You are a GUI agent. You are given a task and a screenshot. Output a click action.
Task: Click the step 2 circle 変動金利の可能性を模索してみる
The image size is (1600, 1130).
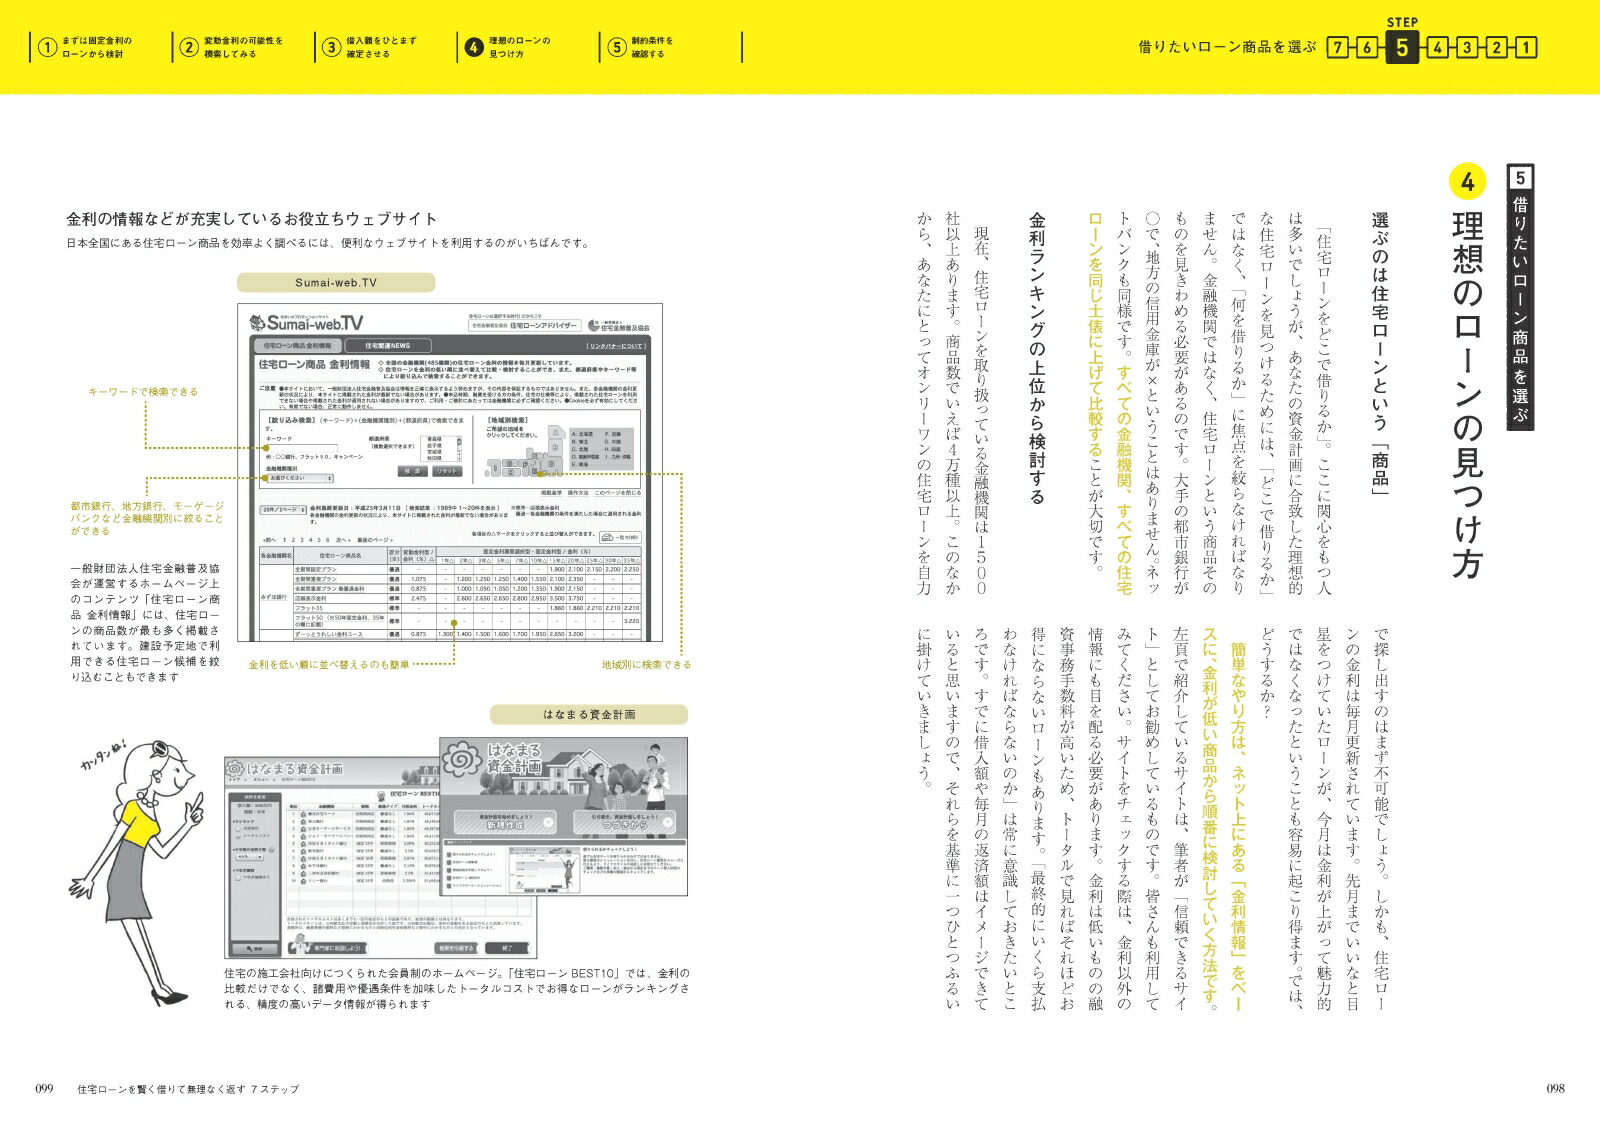click(x=188, y=47)
